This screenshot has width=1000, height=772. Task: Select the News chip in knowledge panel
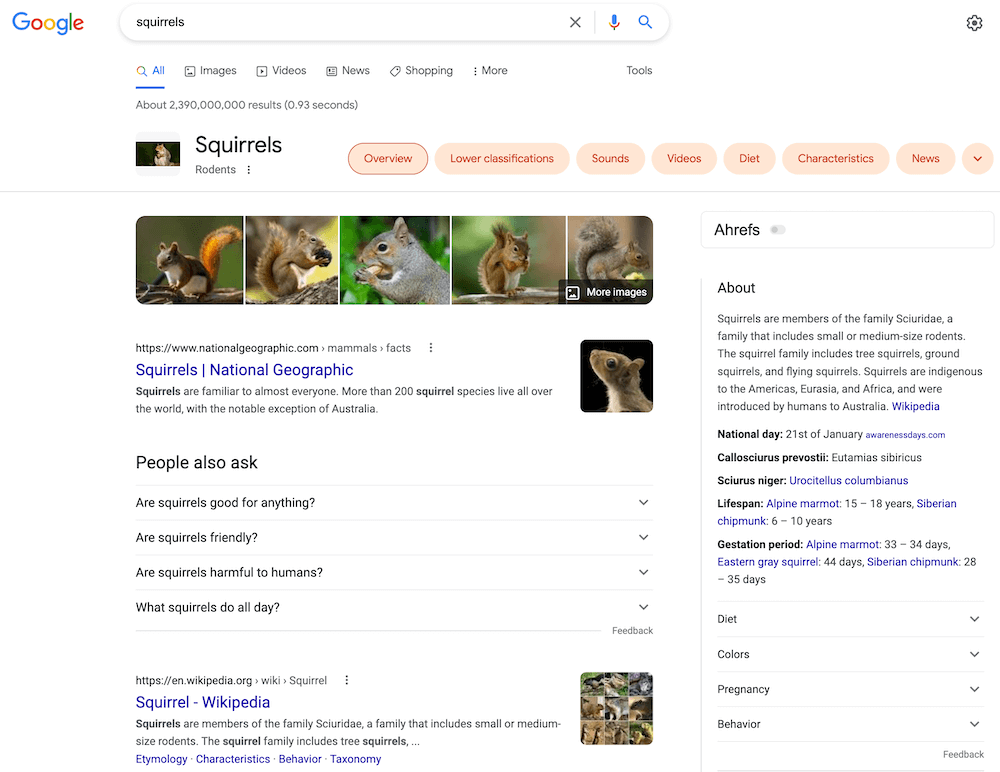[925, 158]
